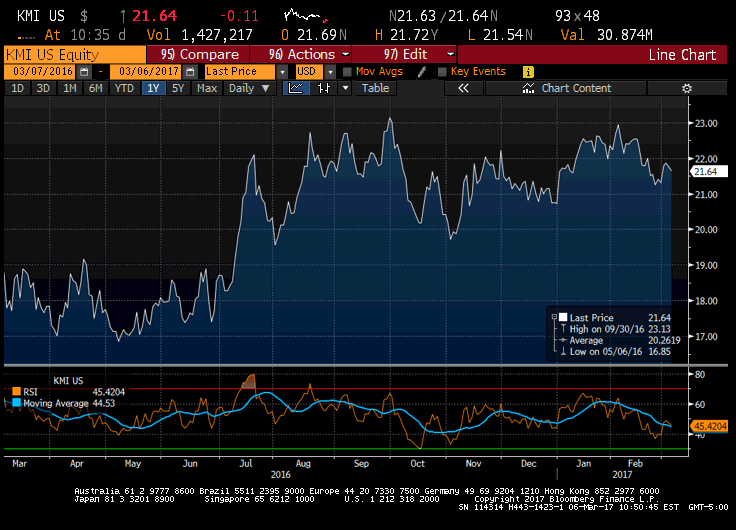The height and width of the screenshot is (530, 736).
Task: Click the Chart Content button label
Action: (576, 88)
